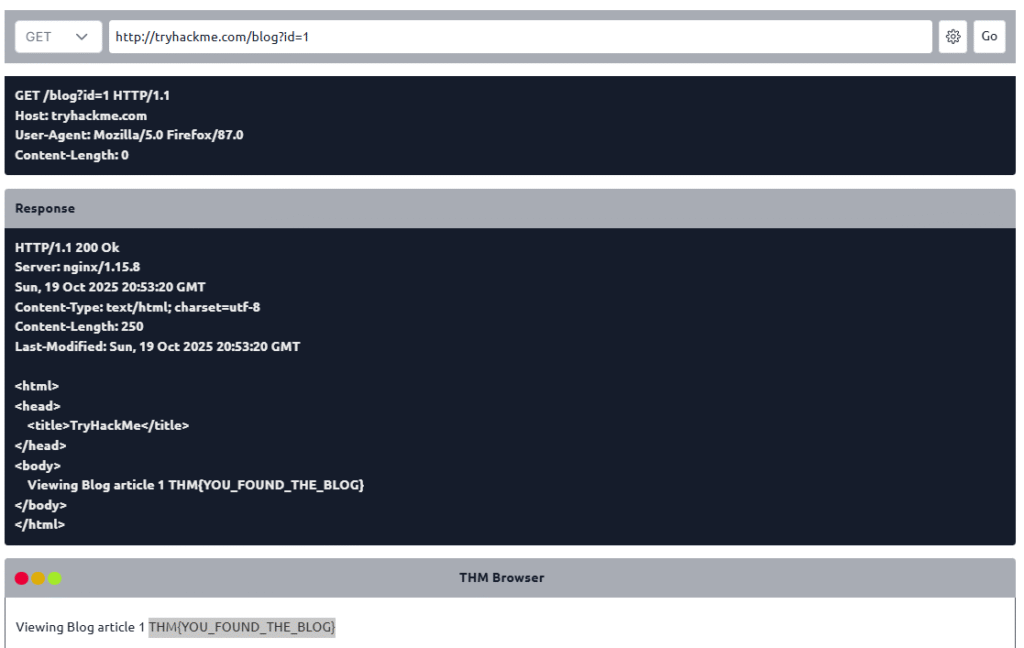This screenshot has width=1024, height=648.
Task: Expand the GET method dropdown
Action: point(57,36)
